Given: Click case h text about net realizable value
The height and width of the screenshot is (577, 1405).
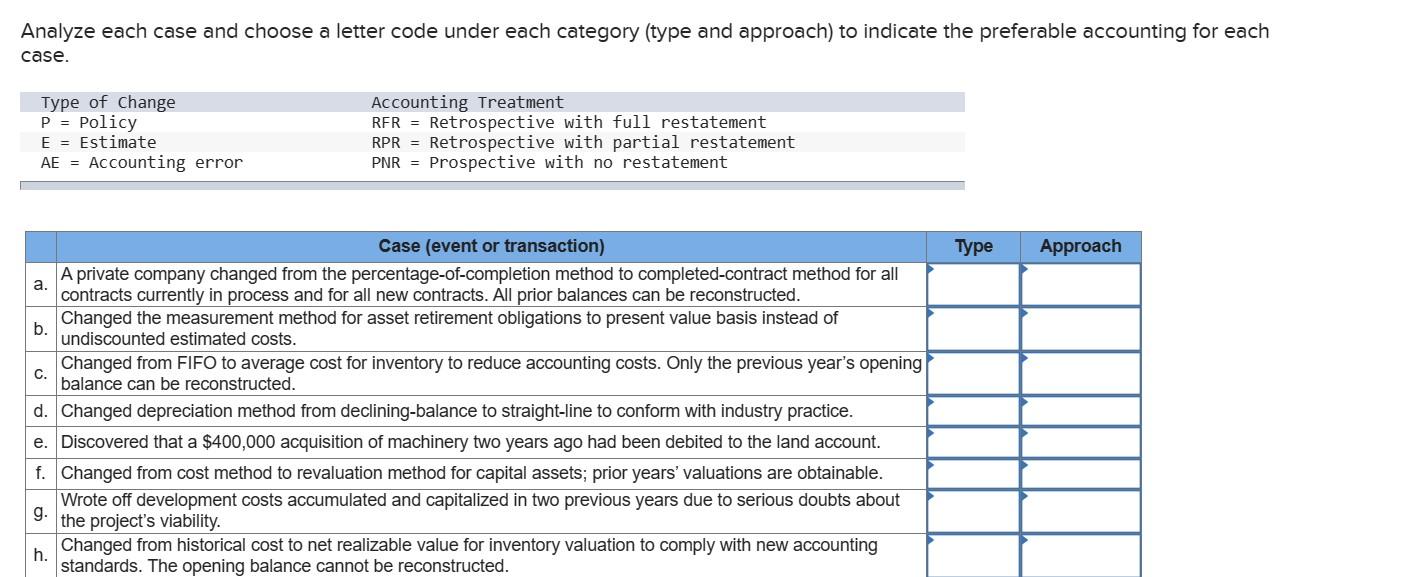Looking at the screenshot, I should point(469,555).
